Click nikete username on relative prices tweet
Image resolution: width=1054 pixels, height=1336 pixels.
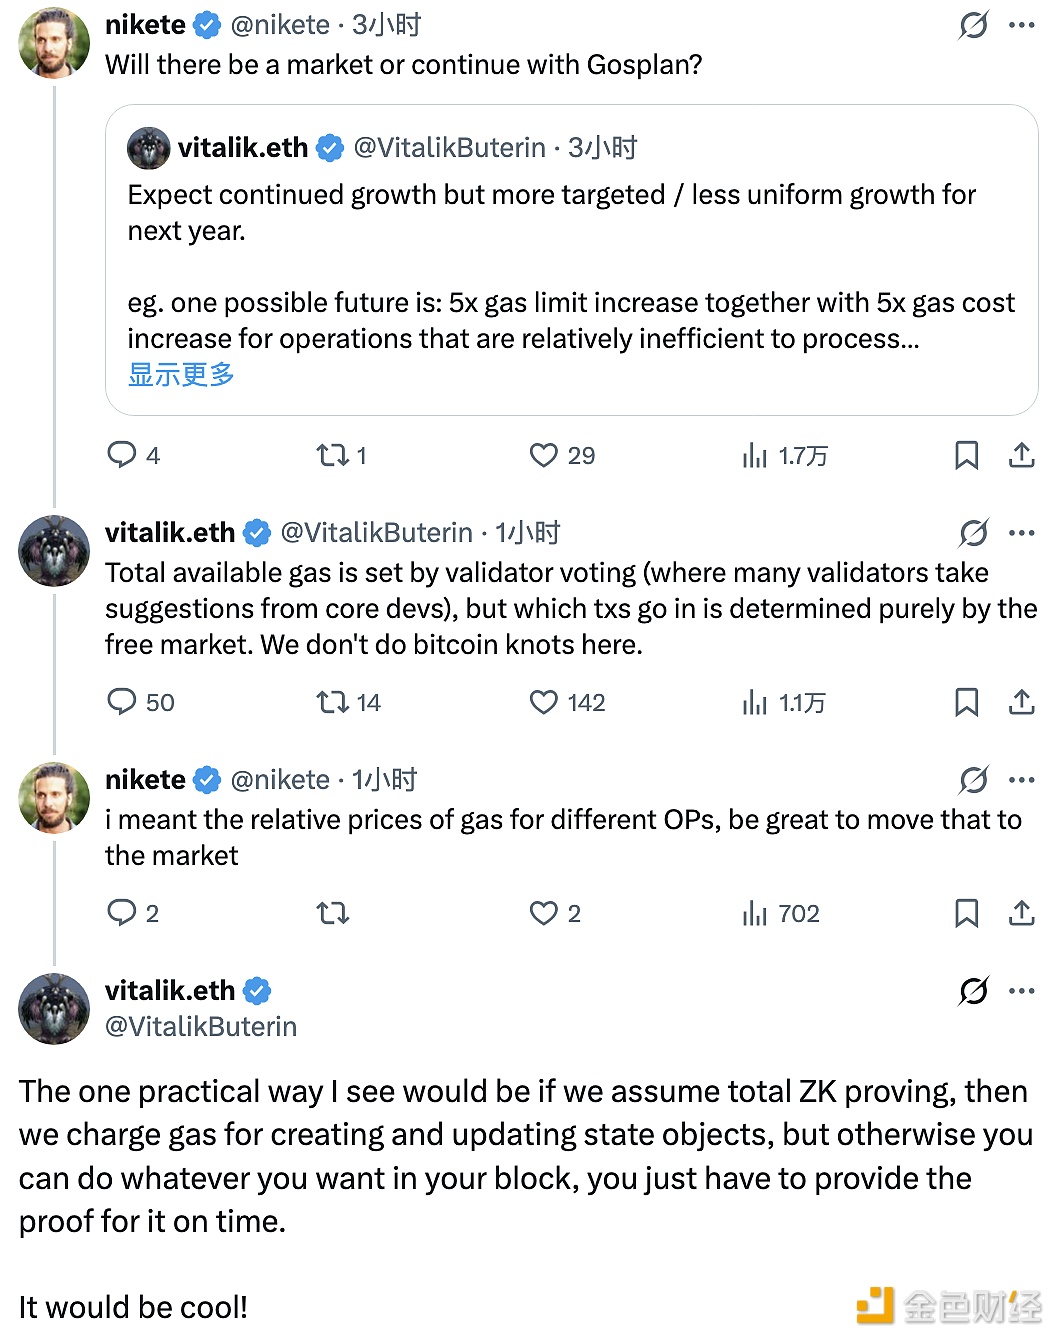pyautogui.click(x=145, y=780)
